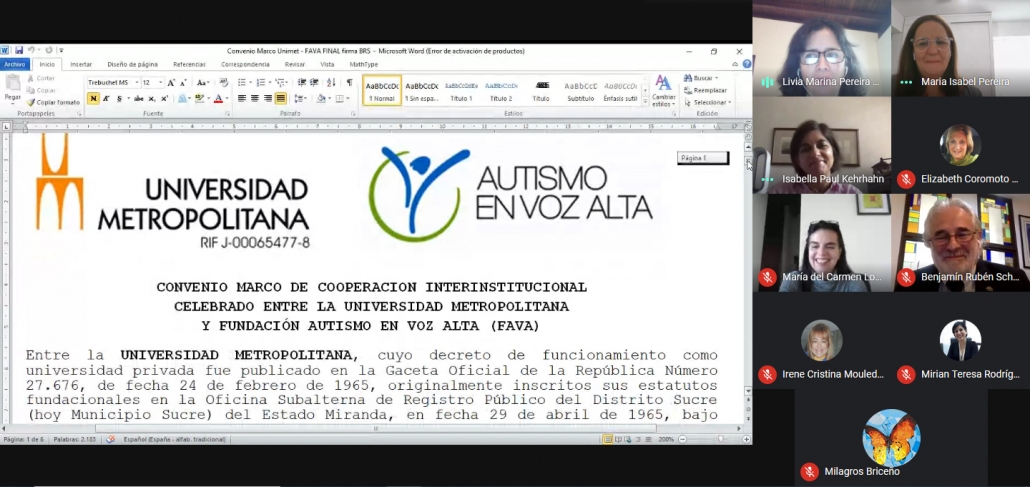This screenshot has width=1030, height=487.
Task: Switch to the Correspondencia tab
Action: (x=245, y=64)
